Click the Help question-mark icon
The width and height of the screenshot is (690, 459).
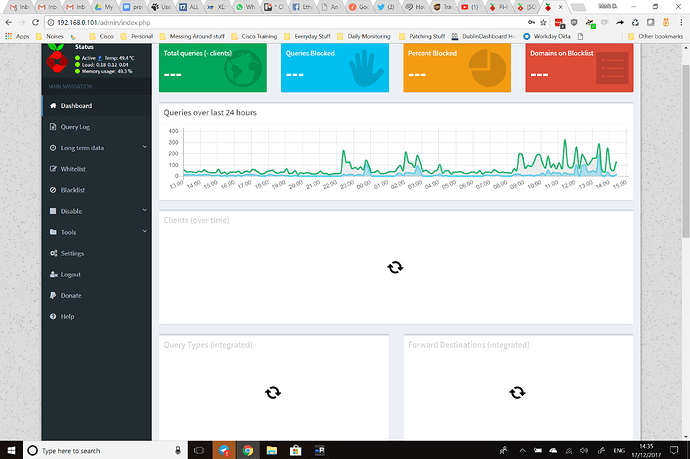53,316
